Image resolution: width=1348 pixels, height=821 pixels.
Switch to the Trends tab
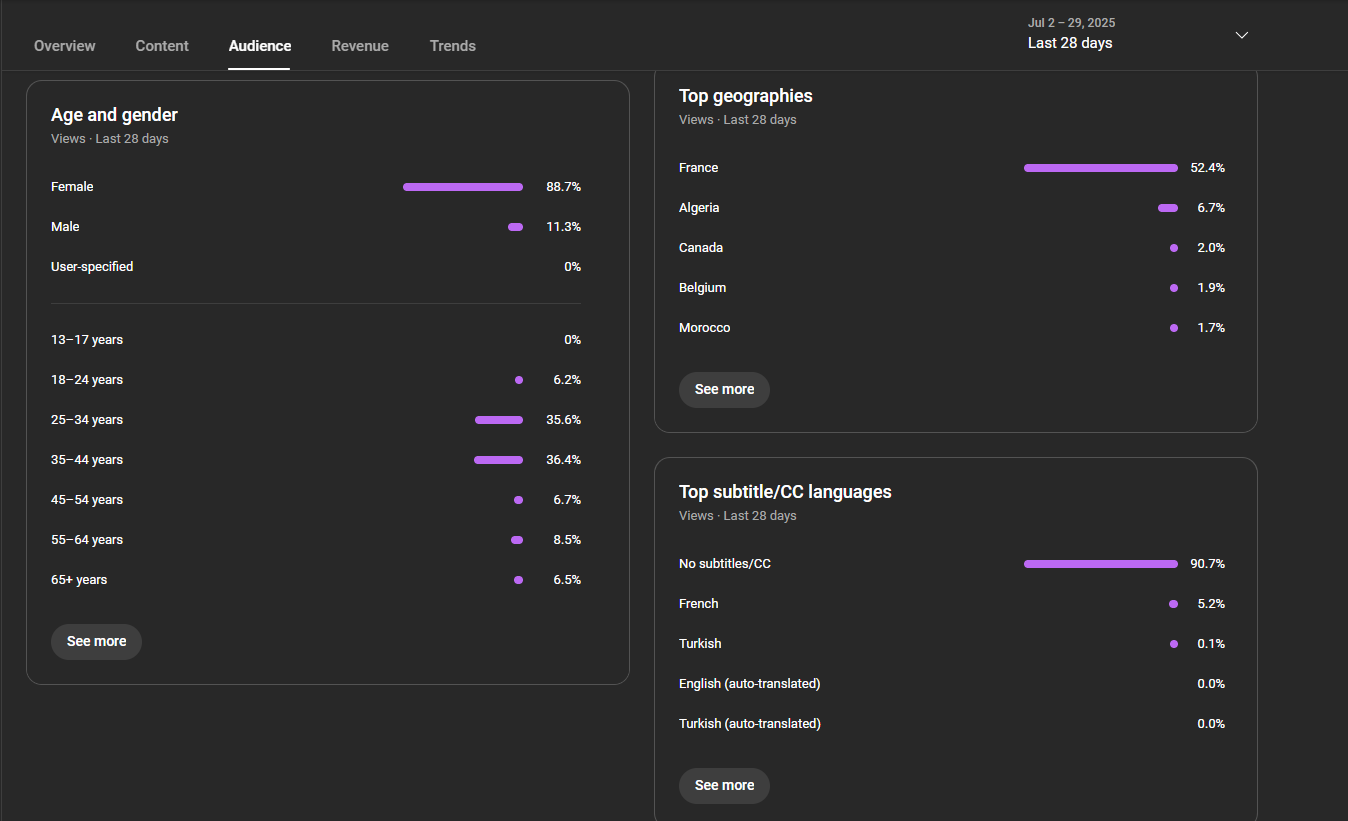(x=453, y=46)
